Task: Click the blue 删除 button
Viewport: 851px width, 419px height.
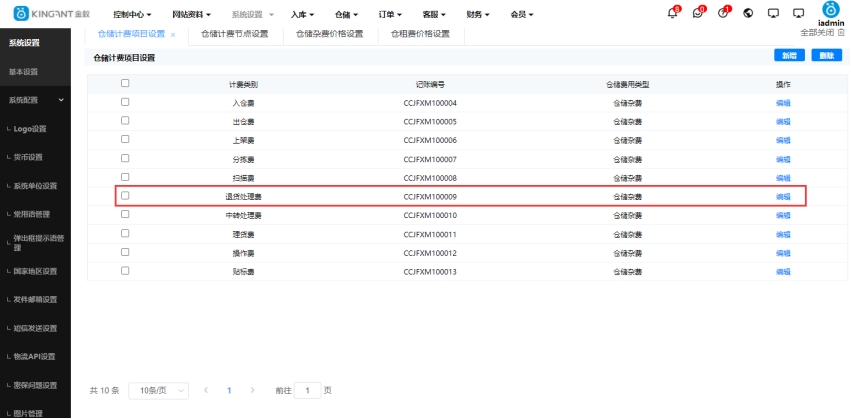Action: click(827, 55)
